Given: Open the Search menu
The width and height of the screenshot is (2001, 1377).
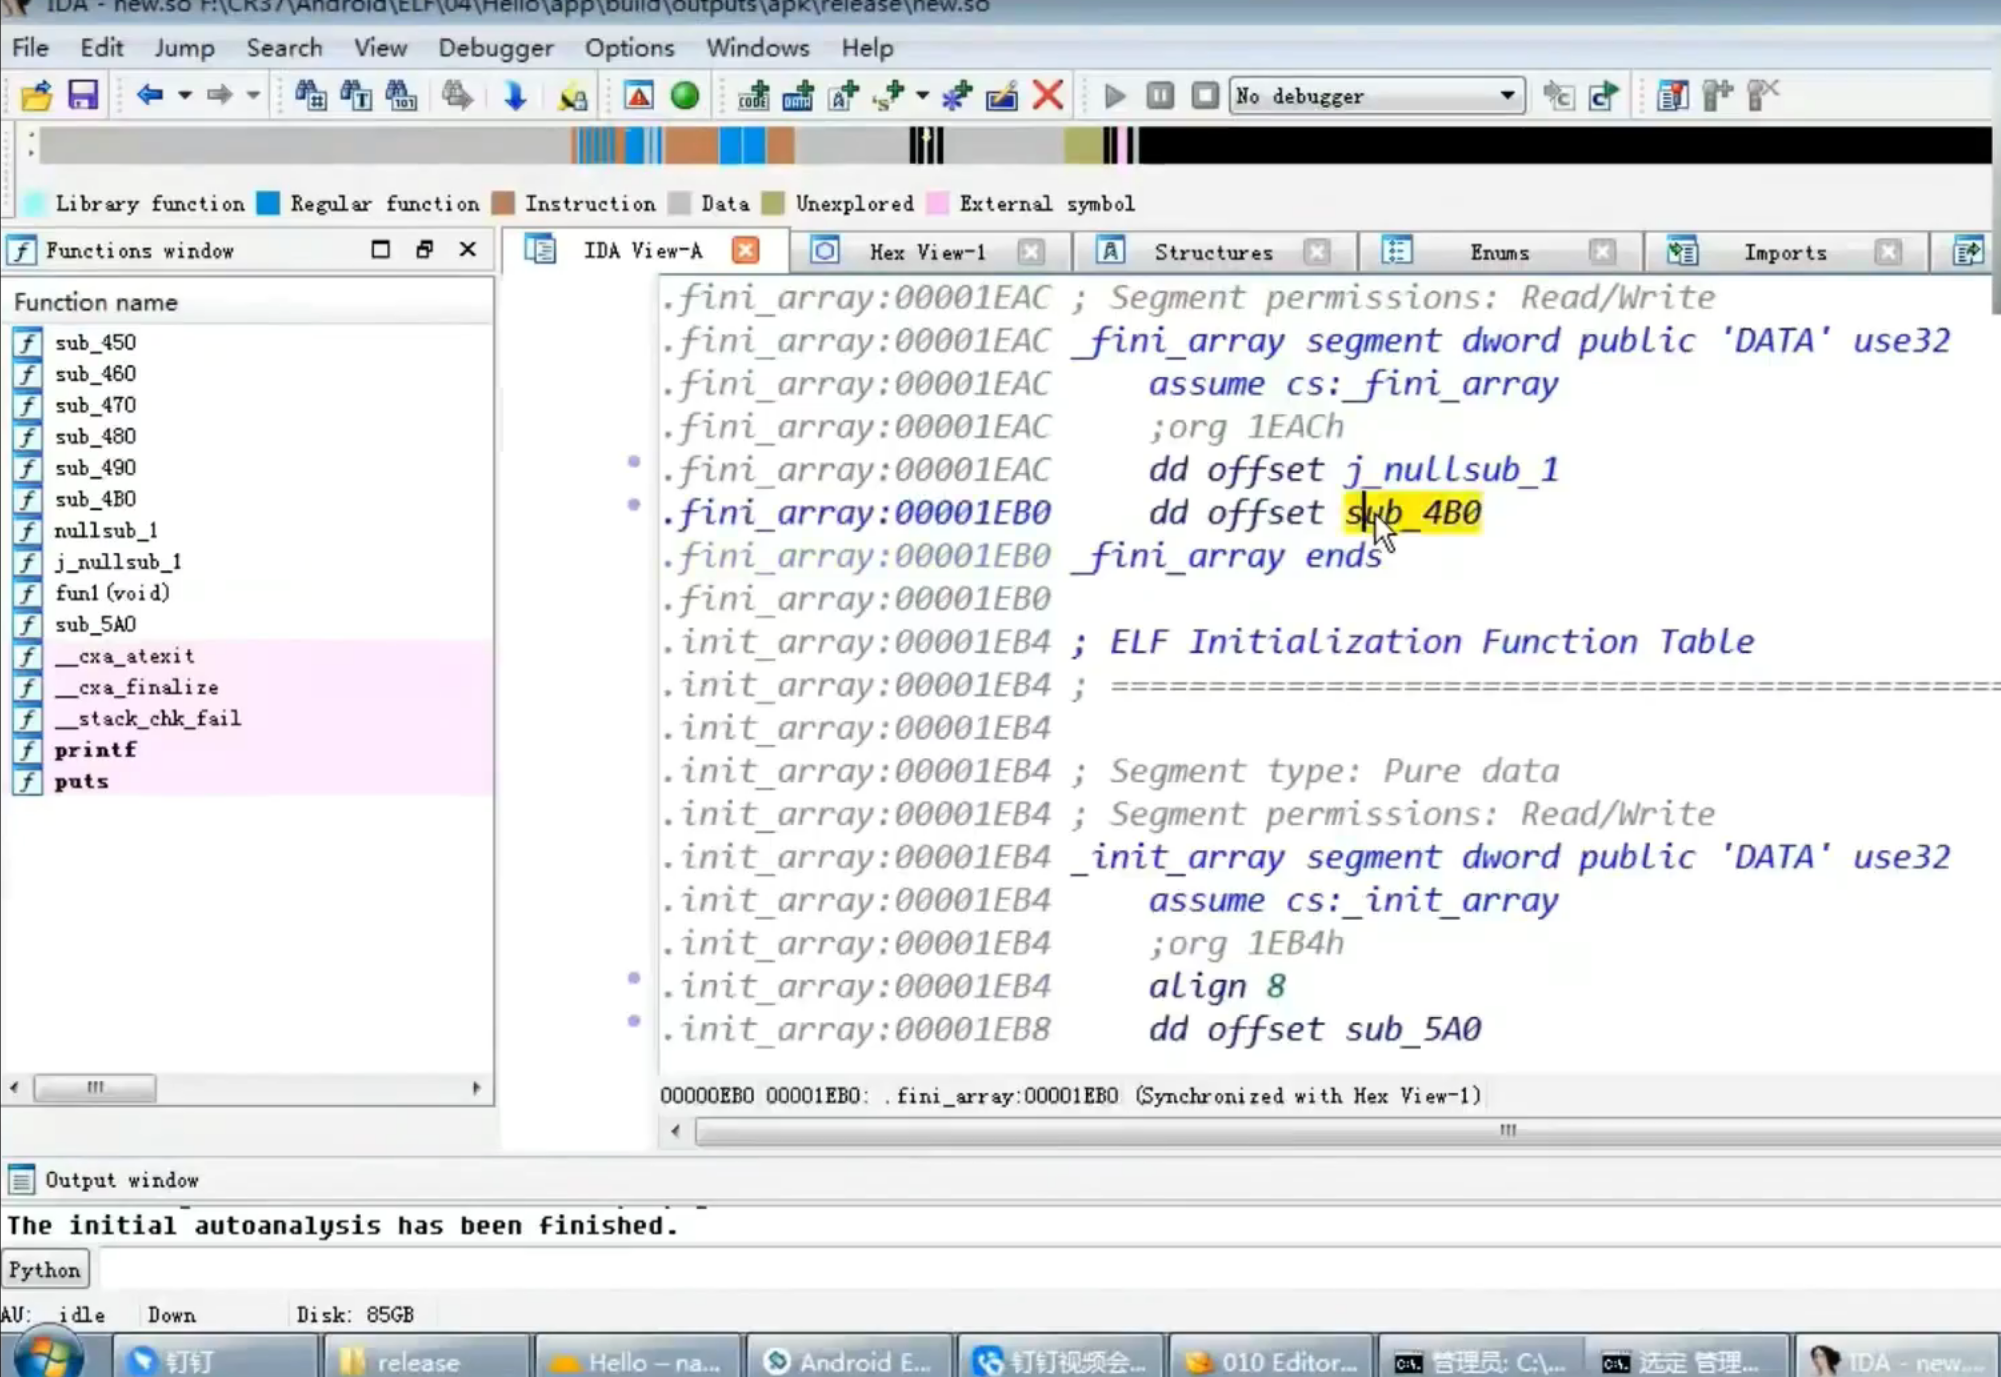Looking at the screenshot, I should click(284, 47).
